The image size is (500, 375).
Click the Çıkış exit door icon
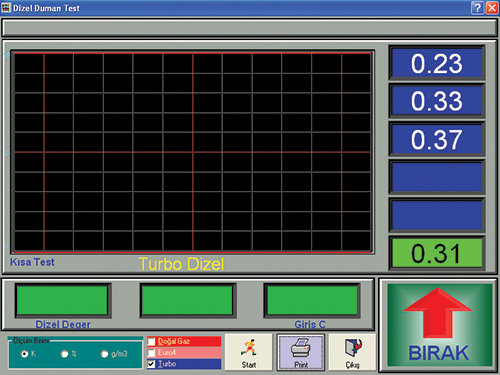tap(353, 348)
